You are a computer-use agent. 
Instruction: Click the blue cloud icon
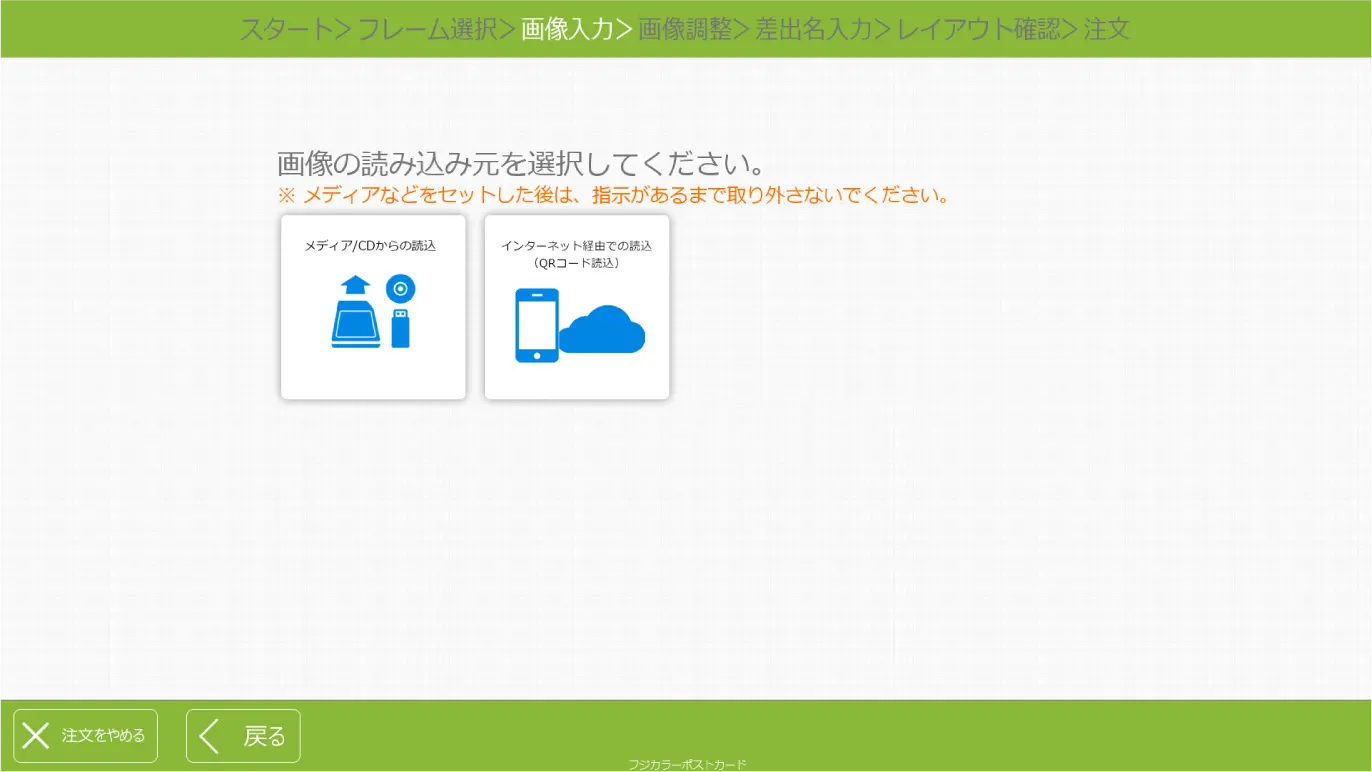click(602, 330)
